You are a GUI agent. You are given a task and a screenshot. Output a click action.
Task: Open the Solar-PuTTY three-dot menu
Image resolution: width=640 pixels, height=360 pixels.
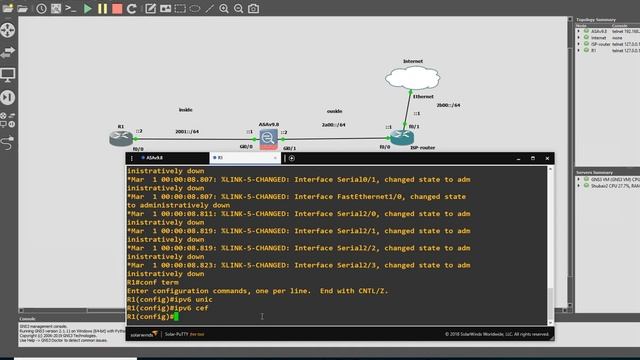pos(132,158)
